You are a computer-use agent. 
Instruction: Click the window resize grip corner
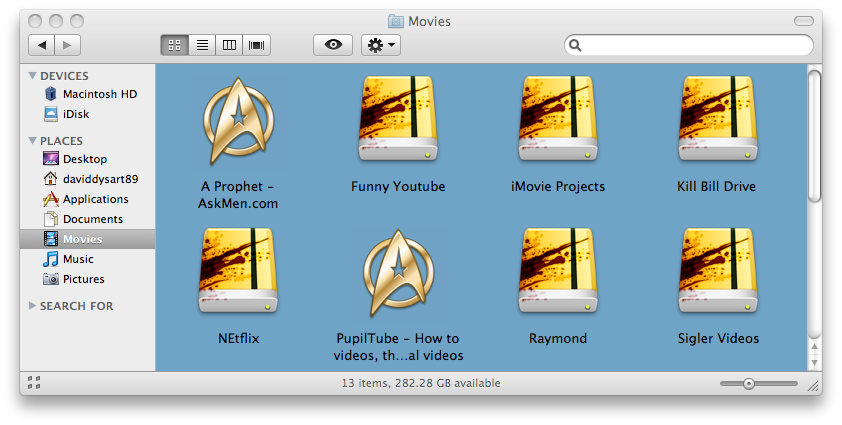click(813, 385)
